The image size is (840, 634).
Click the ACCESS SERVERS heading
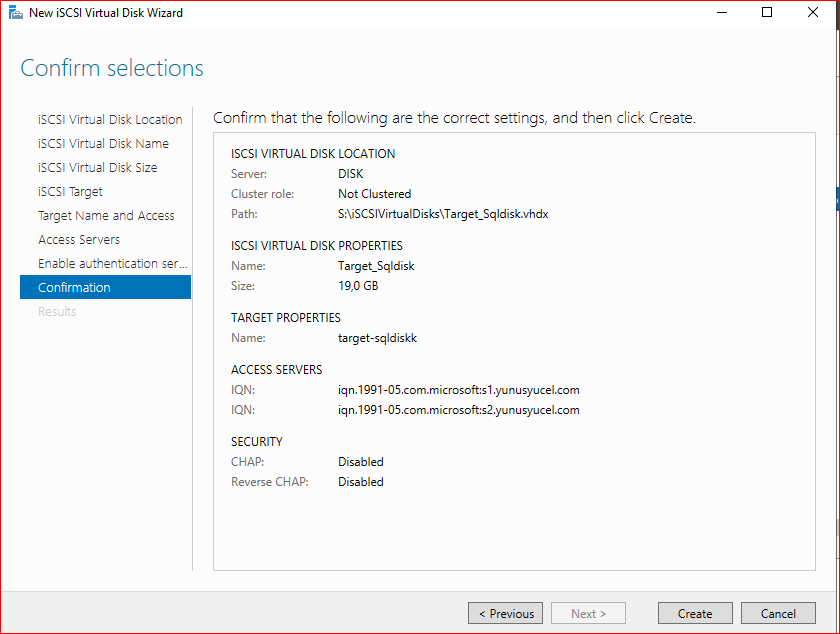276,370
